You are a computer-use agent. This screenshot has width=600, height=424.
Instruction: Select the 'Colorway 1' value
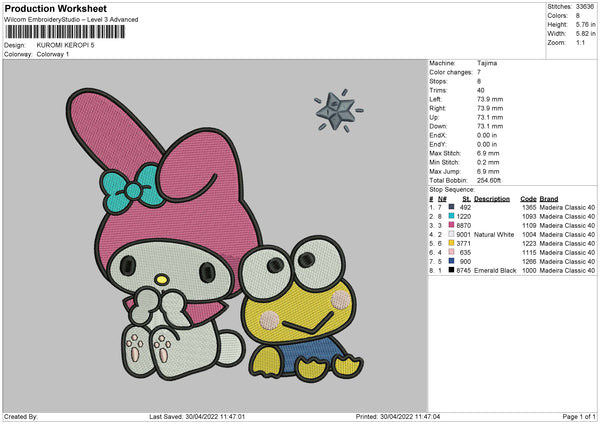(x=53, y=54)
